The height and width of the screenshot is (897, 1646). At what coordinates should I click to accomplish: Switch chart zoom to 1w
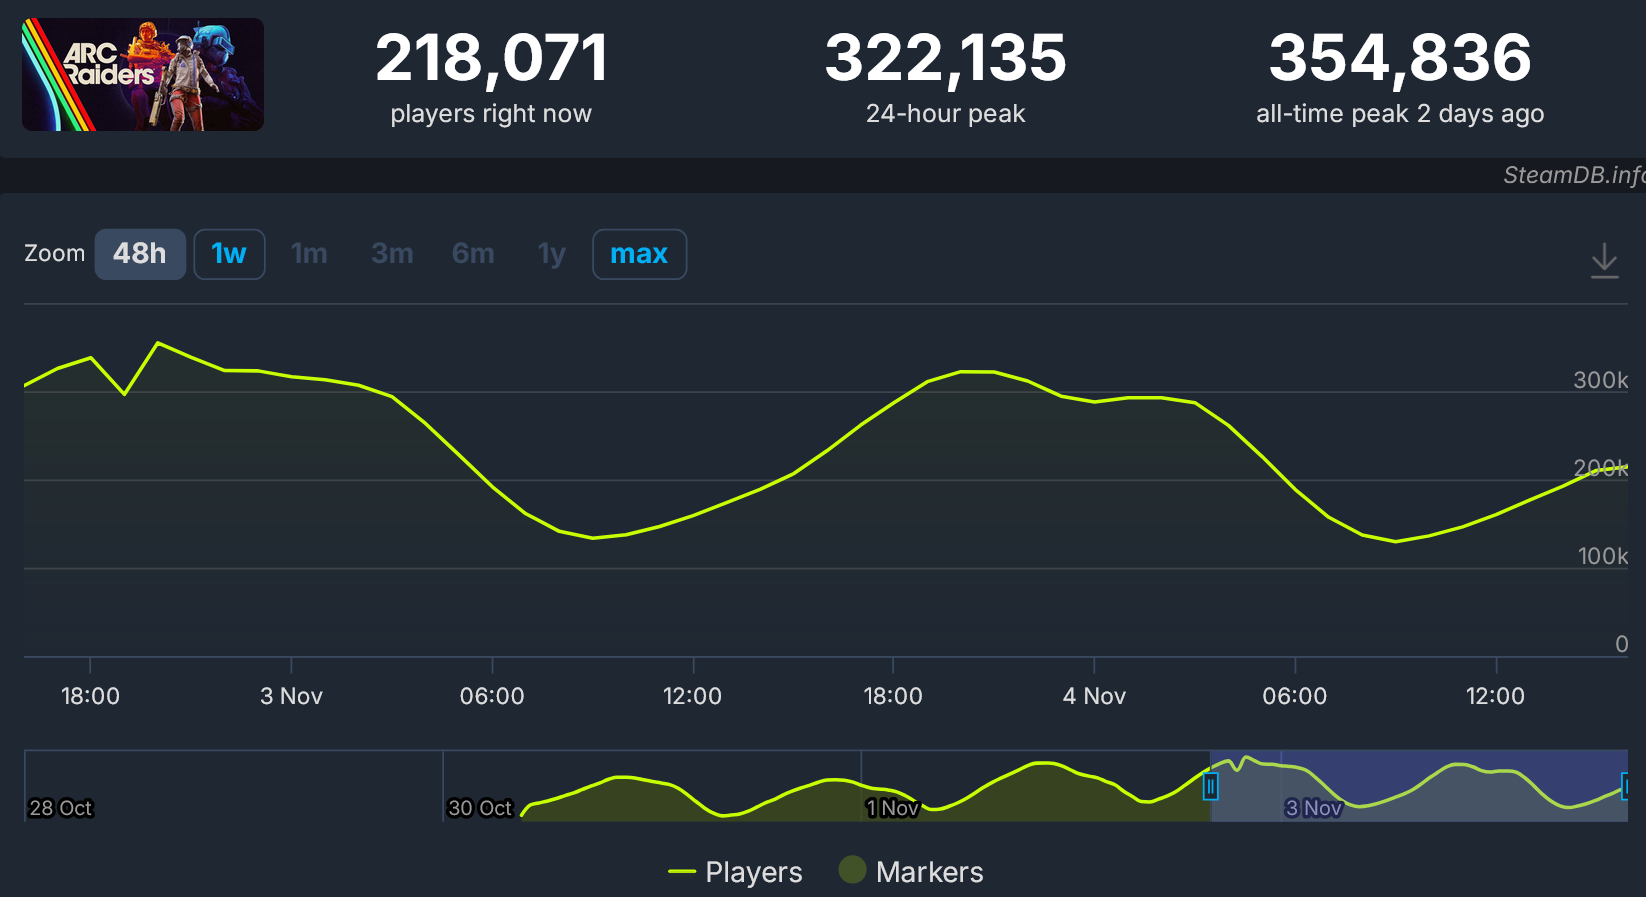coord(229,254)
